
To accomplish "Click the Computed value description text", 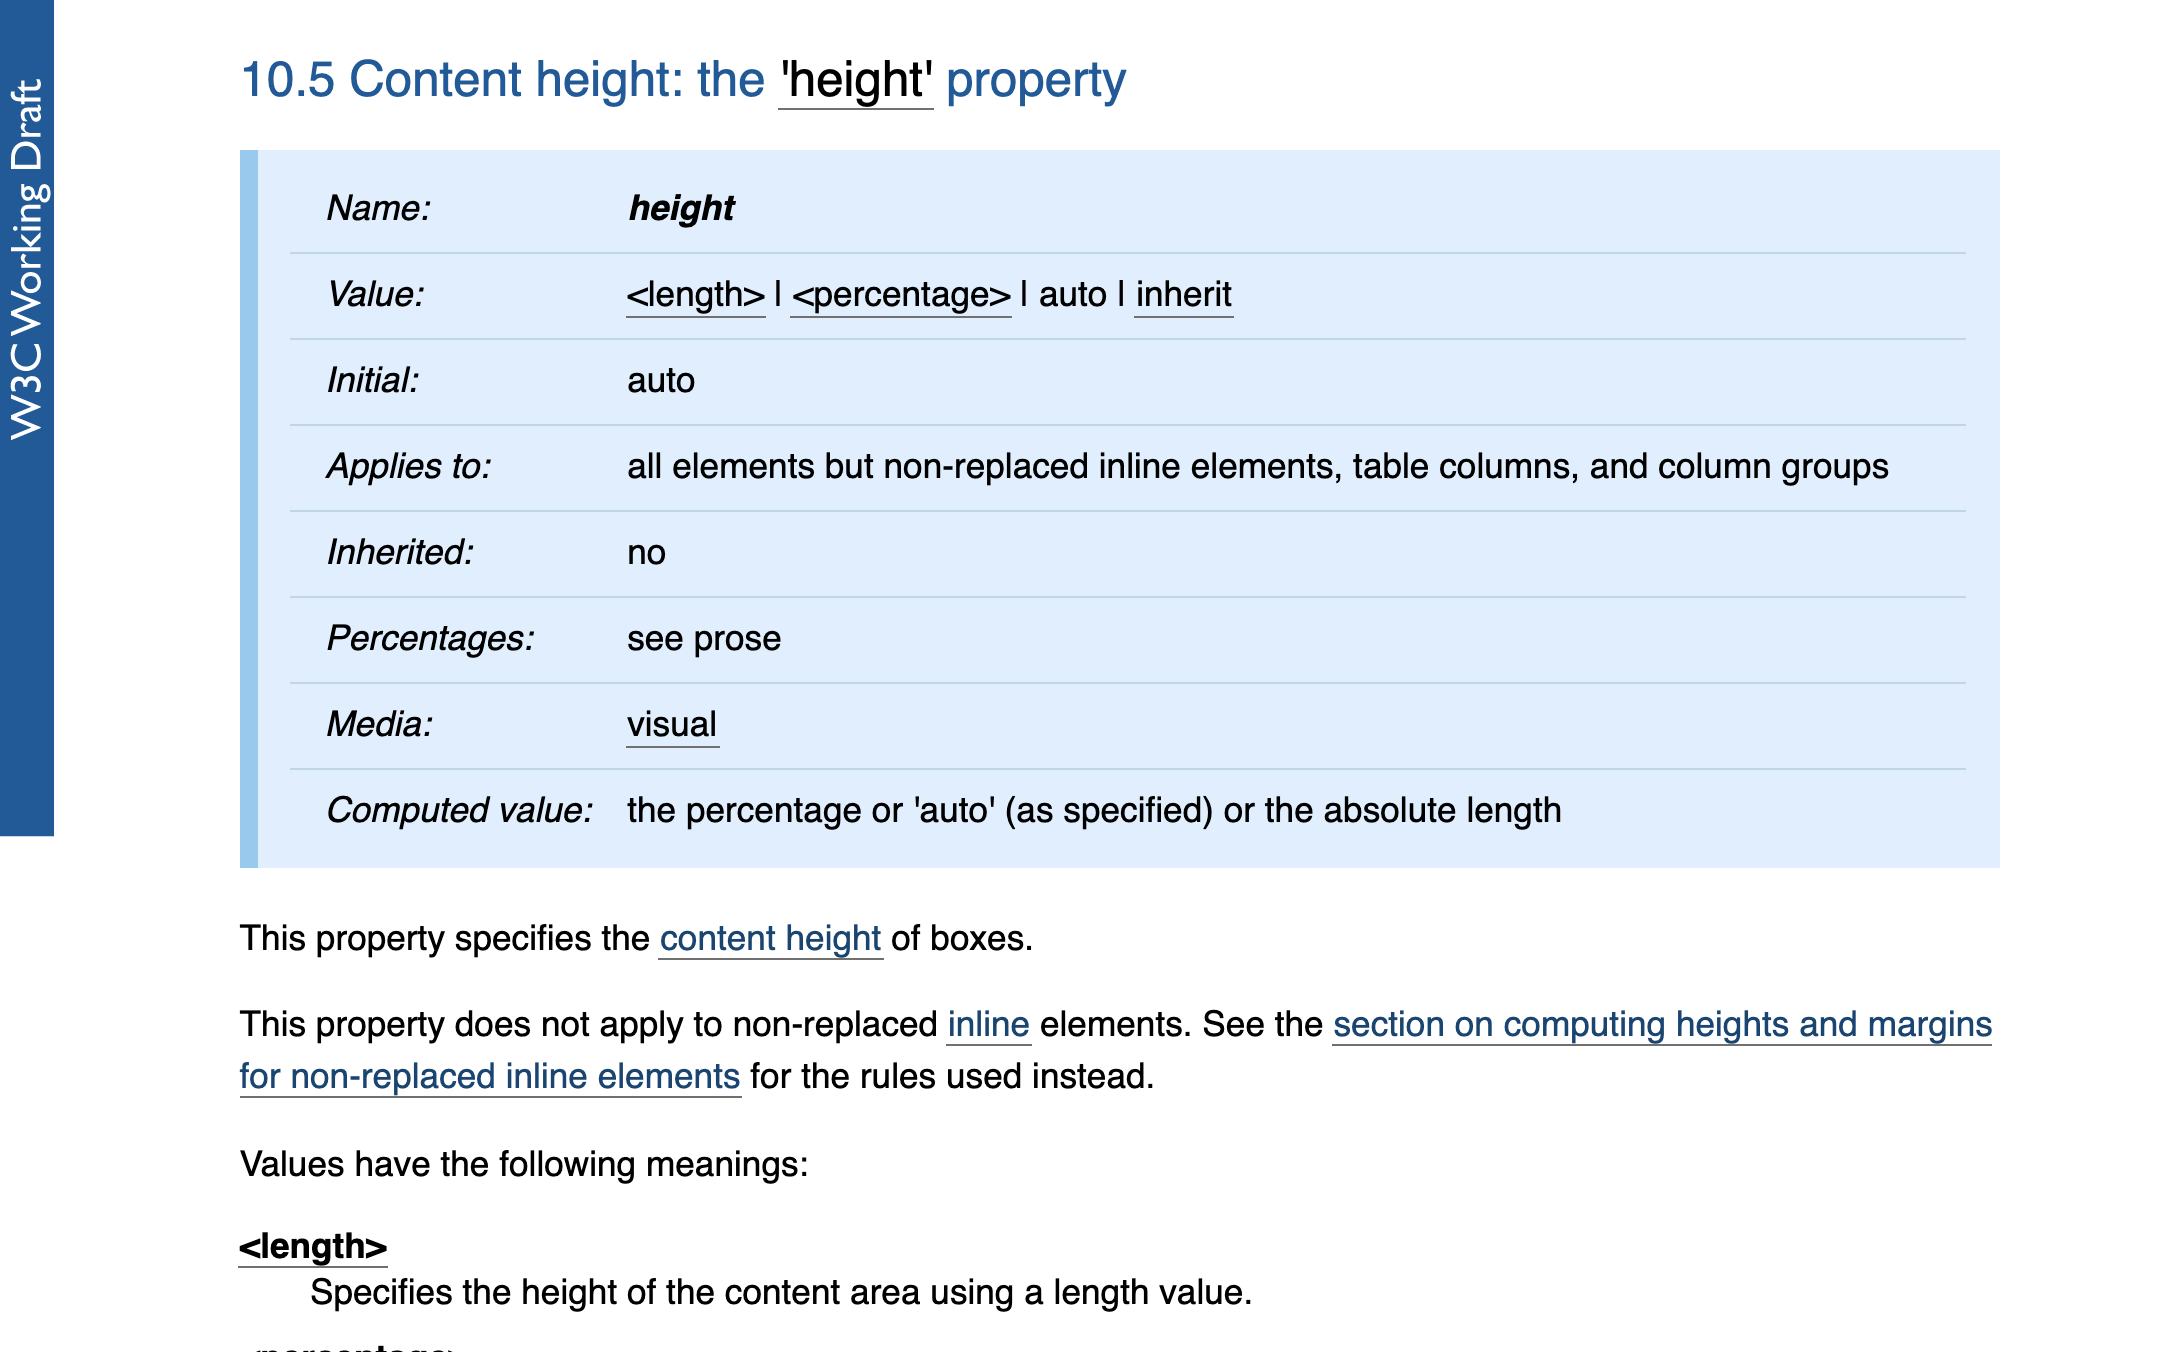I will pyautogui.click(x=1094, y=811).
